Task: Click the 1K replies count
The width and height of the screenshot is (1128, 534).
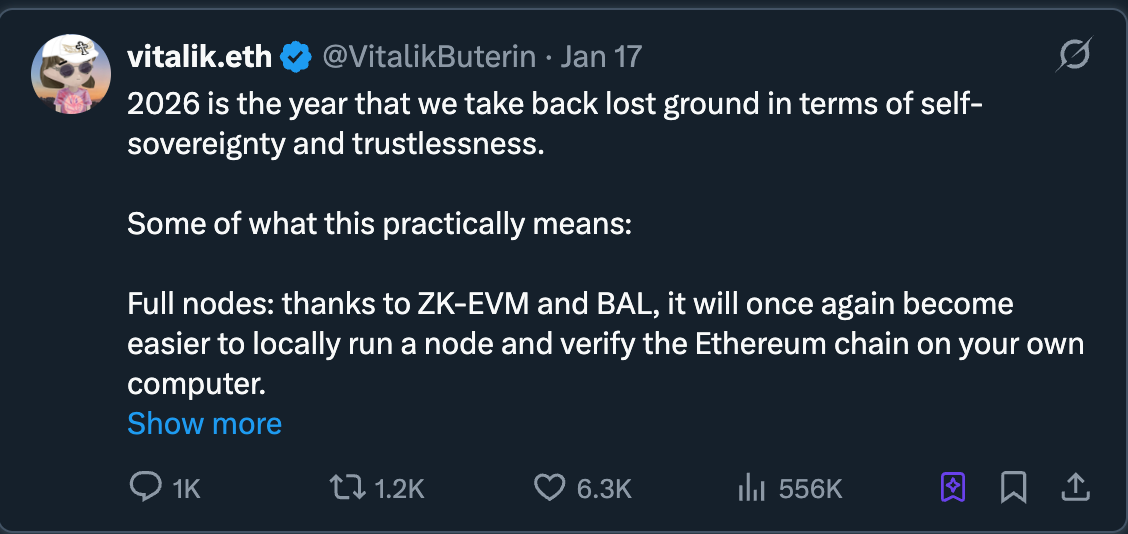Action: click(187, 488)
